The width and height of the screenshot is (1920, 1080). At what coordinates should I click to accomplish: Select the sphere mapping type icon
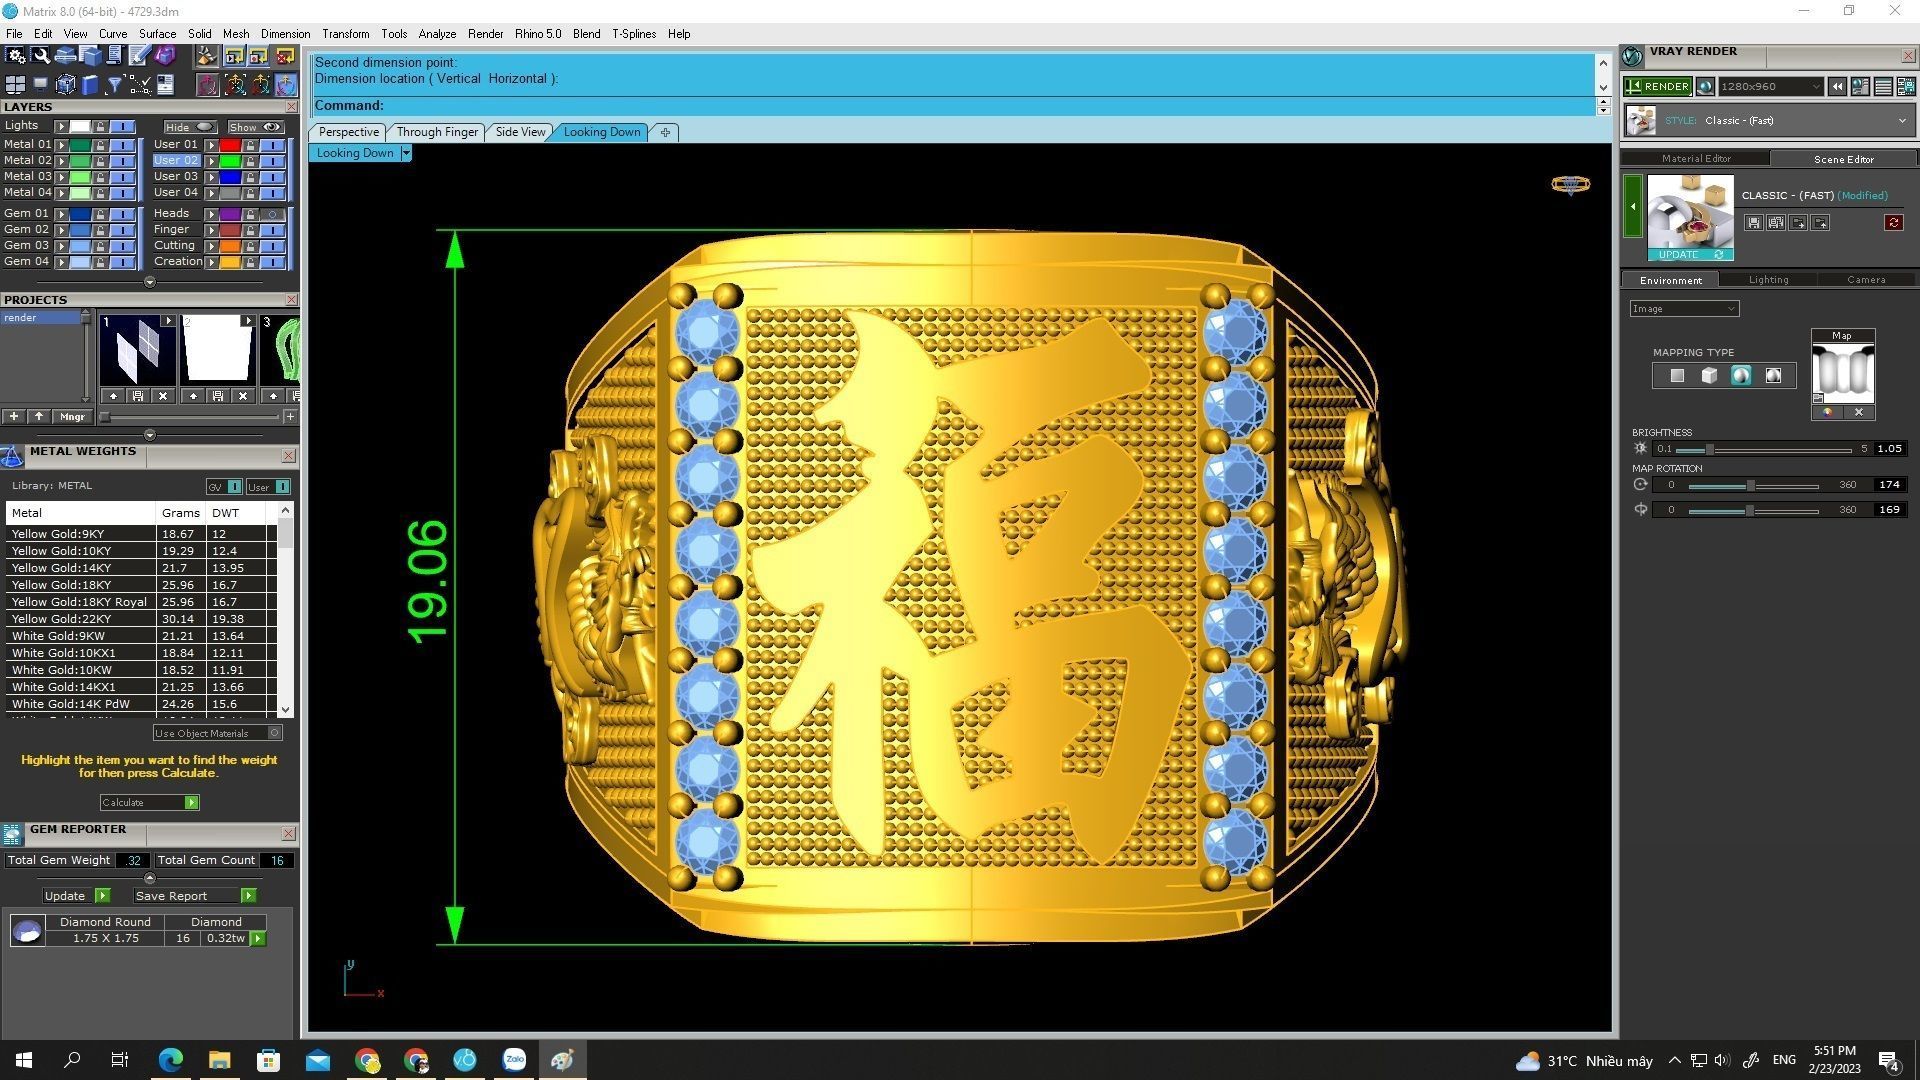click(1741, 376)
